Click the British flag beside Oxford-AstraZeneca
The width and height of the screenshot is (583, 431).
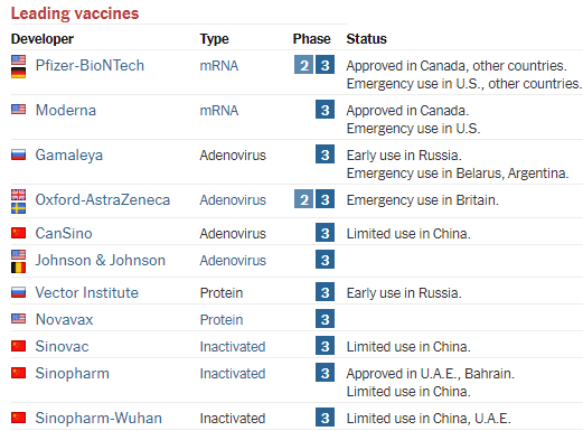[18, 195]
